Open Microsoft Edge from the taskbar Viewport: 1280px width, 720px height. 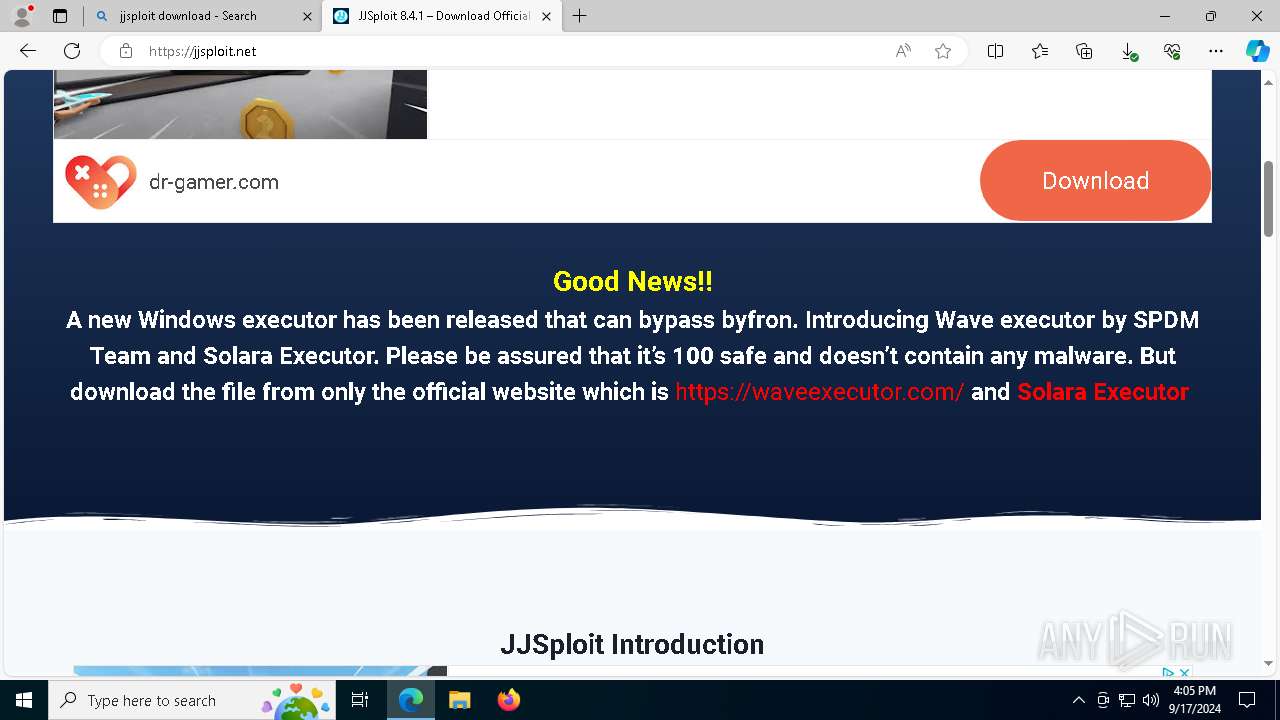tap(411, 700)
